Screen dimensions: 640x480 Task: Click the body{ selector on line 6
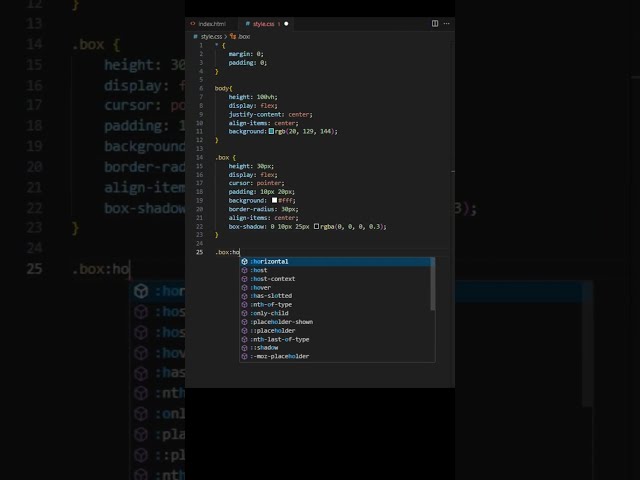[223, 88]
